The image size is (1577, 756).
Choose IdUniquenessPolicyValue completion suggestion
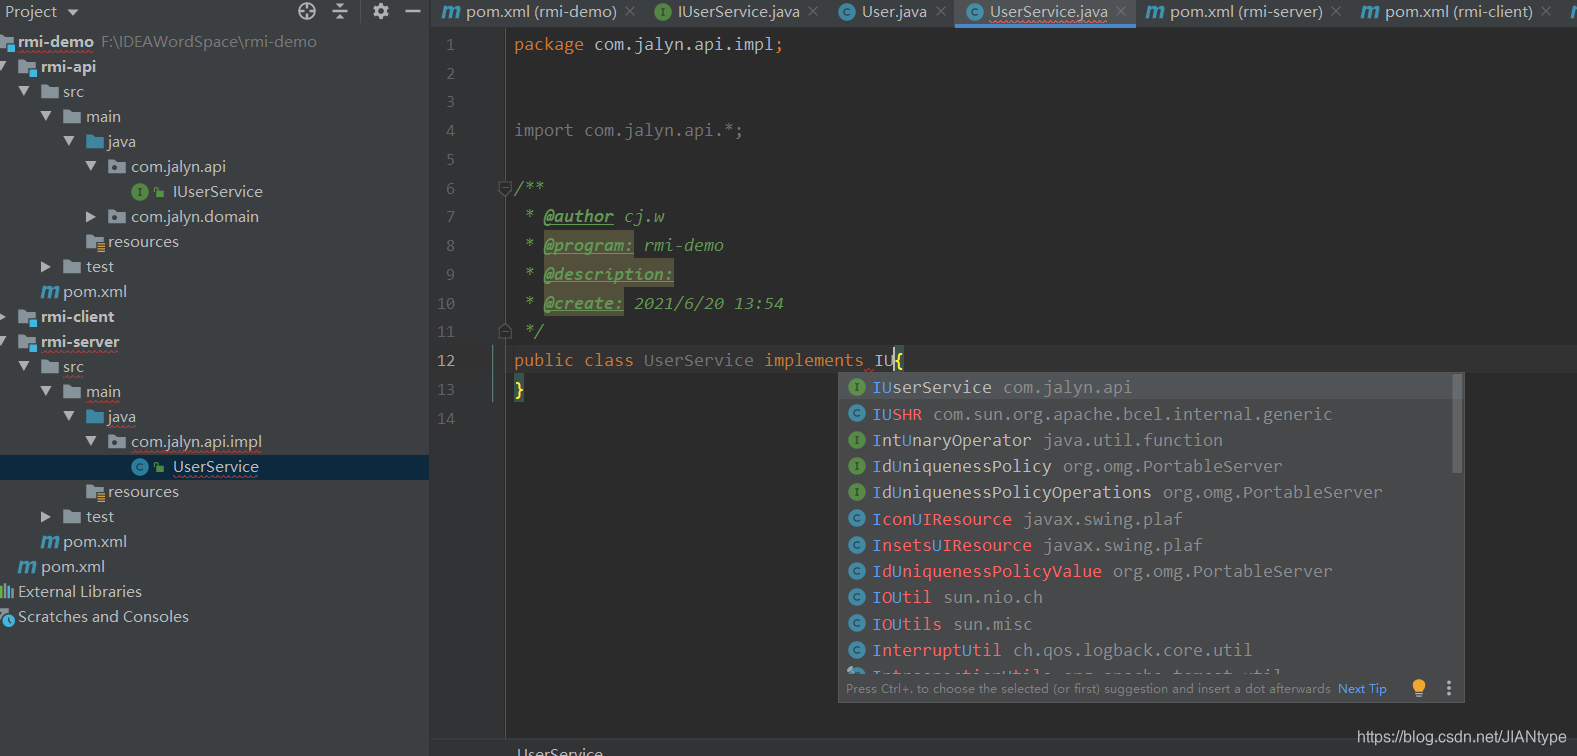point(1145,571)
